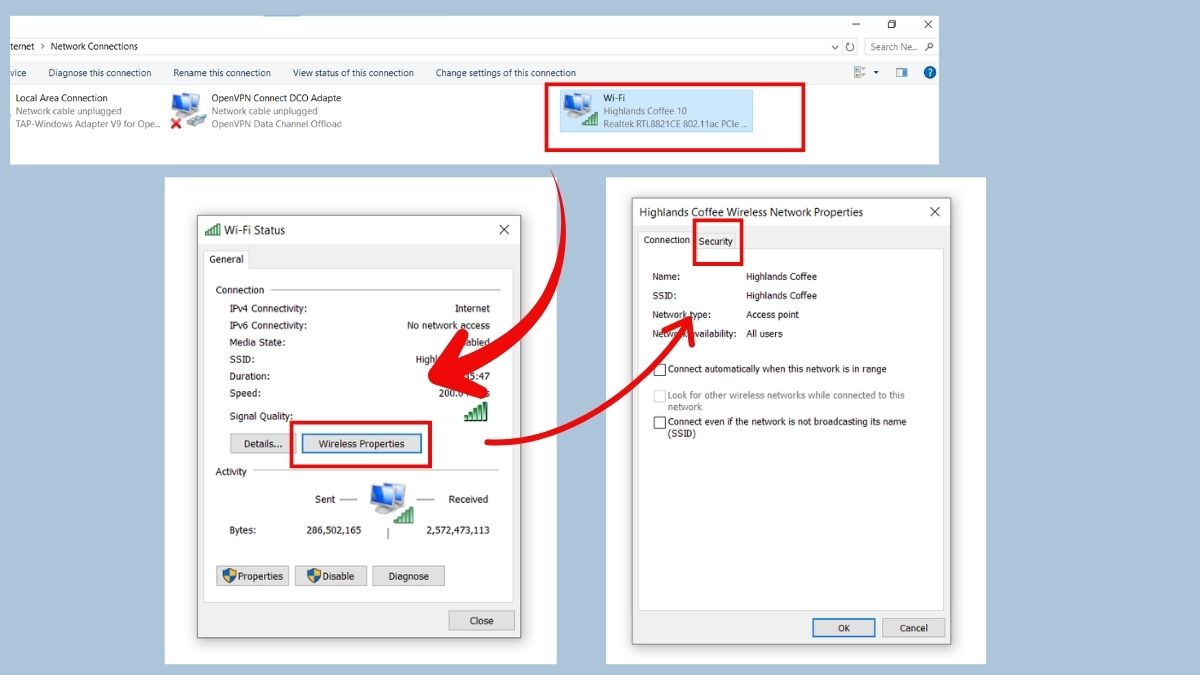Click the Details button
This screenshot has width=1200, height=675.
click(x=263, y=443)
